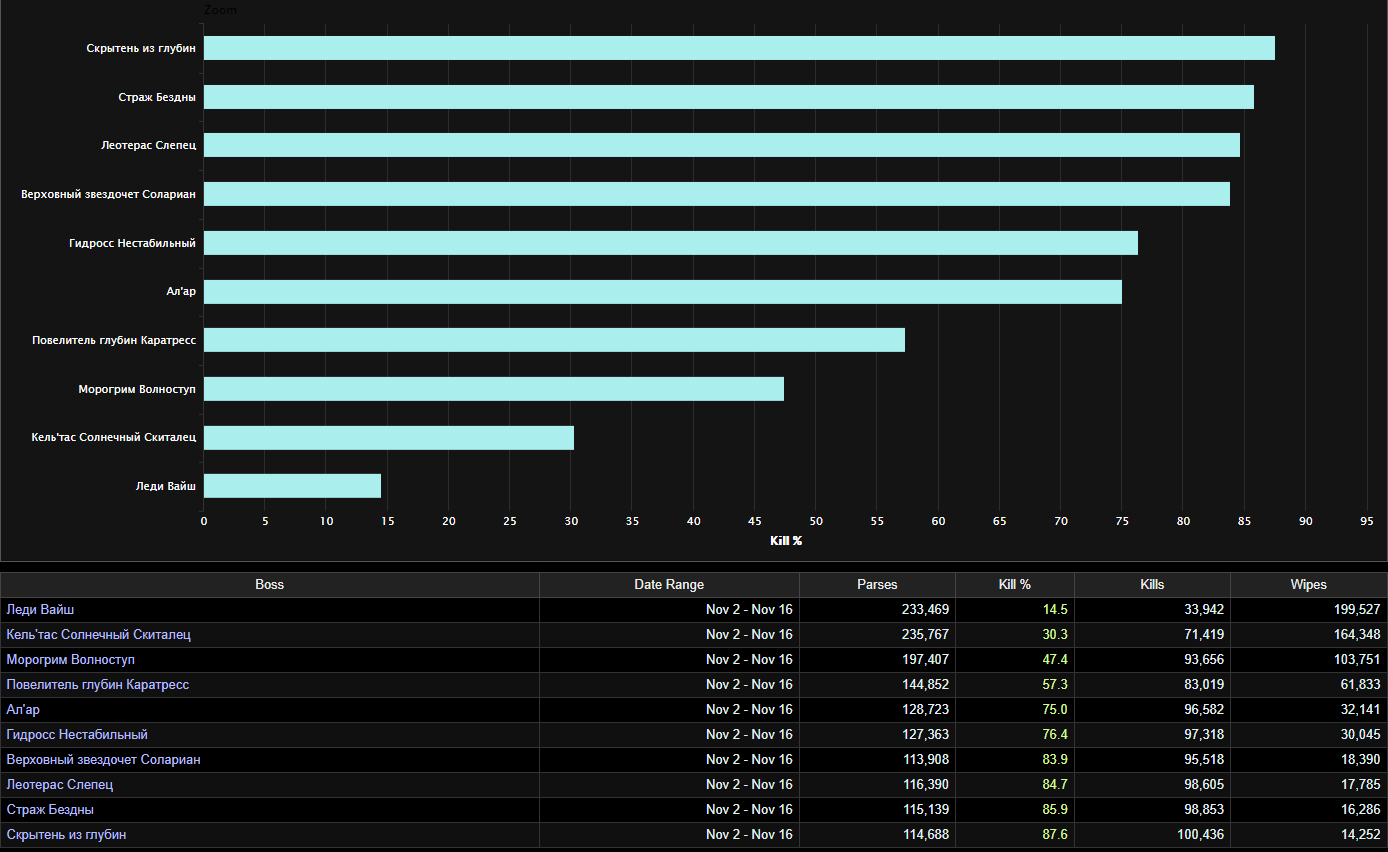Sort table by Kills column header
Screen dimensions: 1388x852
point(1152,585)
